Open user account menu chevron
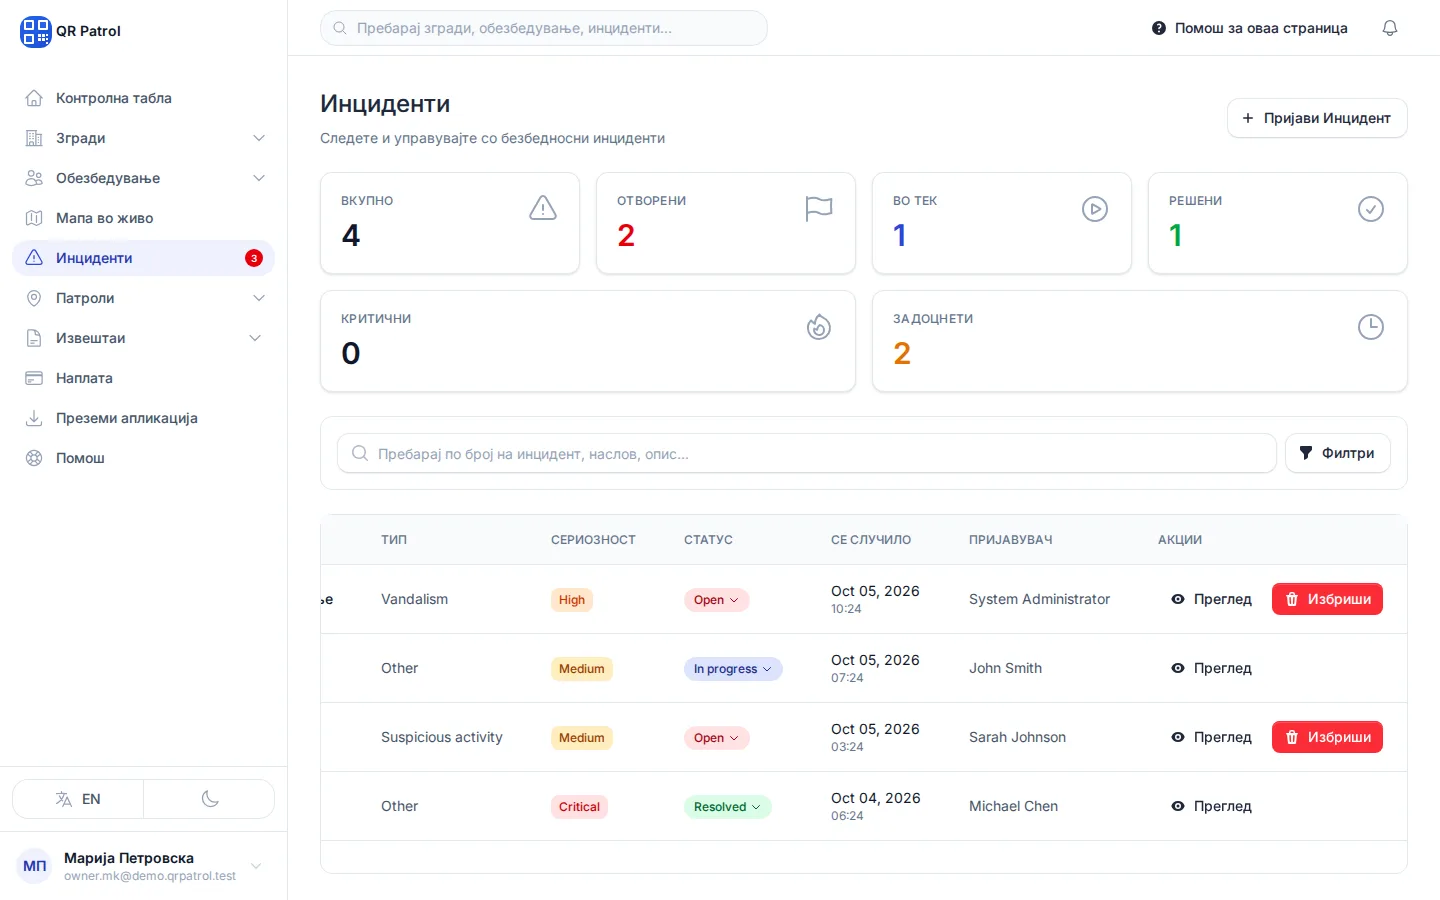This screenshot has width=1440, height=900. (x=256, y=866)
